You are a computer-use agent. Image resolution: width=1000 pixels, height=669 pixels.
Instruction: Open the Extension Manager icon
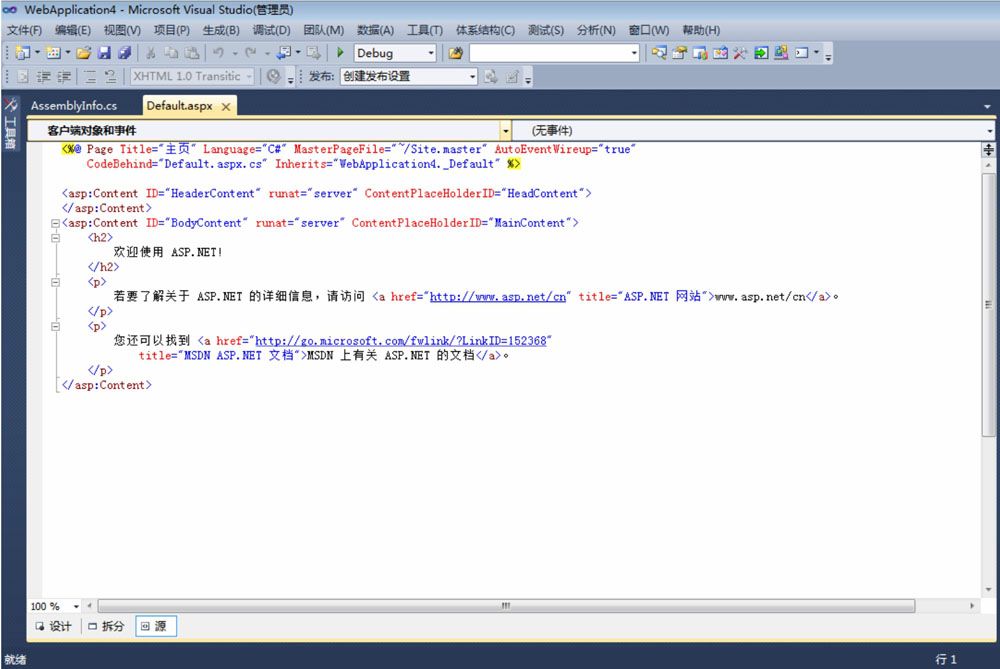[781, 53]
